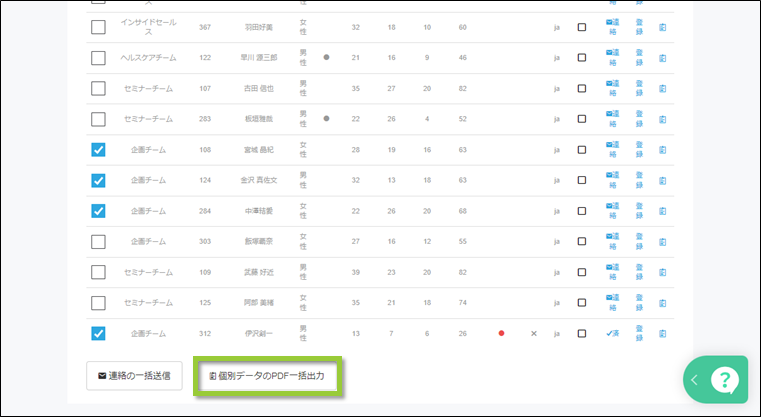This screenshot has height=417, width=761.
Task: Check the left checkbox for 吉田 信也
Action: (x=98, y=89)
